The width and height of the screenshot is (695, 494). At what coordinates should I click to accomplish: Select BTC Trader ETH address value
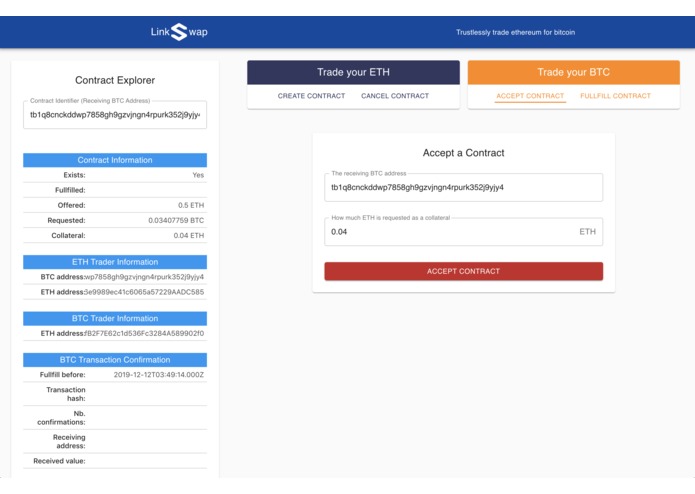(144, 333)
